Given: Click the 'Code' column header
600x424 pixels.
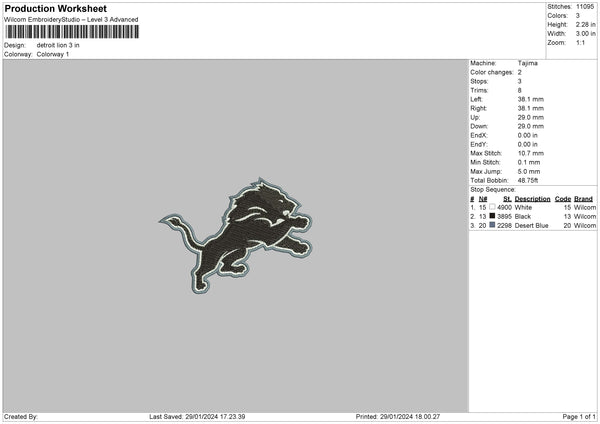Looking at the screenshot, I should click(562, 199).
